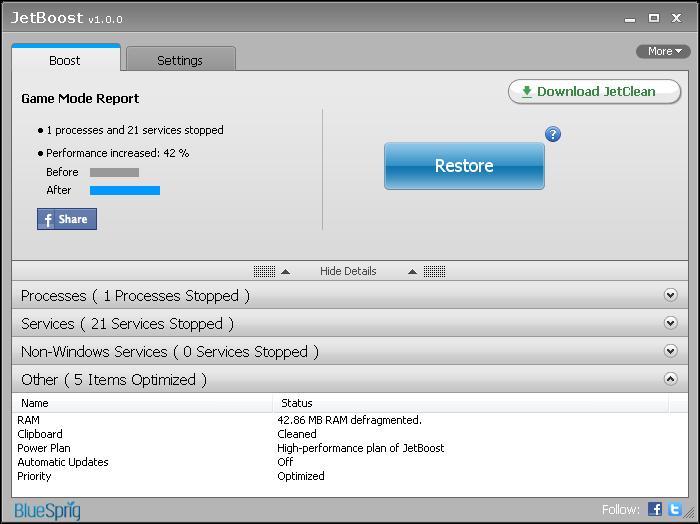The height and width of the screenshot is (524, 700).
Task: Click the up arrow left of Hide Details
Action: pyautogui.click(x=286, y=272)
